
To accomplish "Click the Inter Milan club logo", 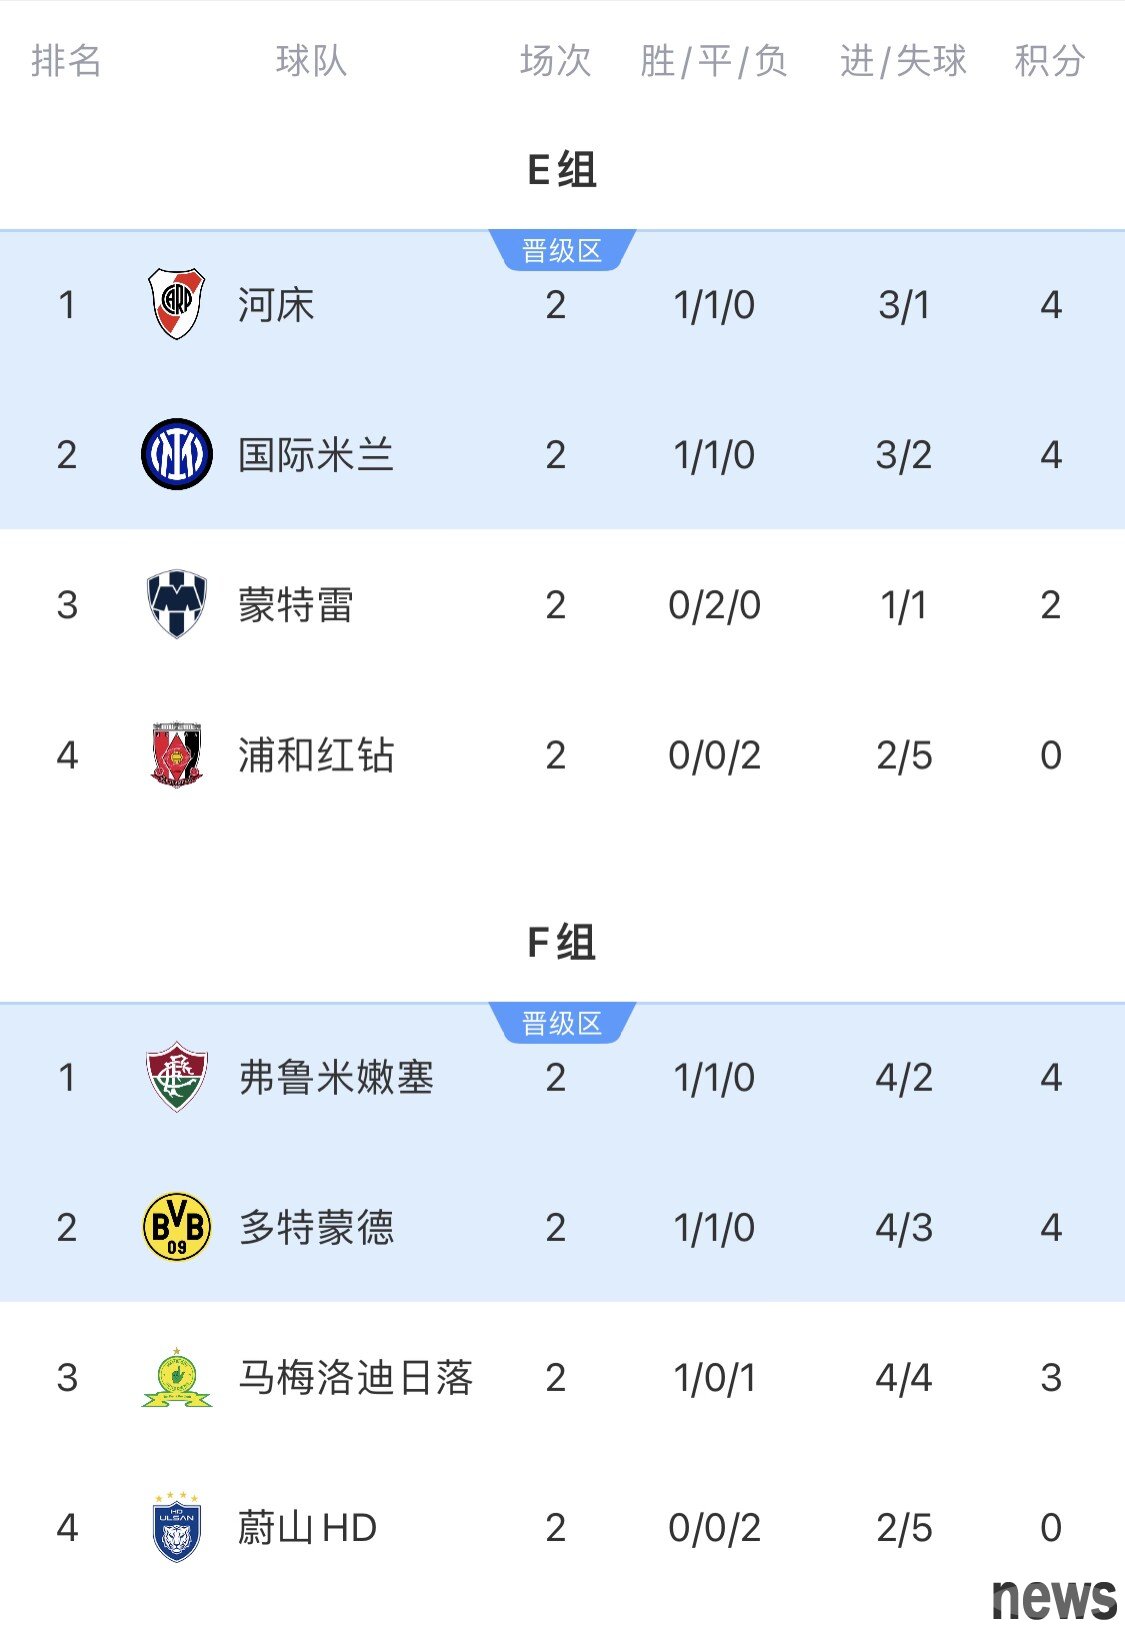I will click(176, 454).
